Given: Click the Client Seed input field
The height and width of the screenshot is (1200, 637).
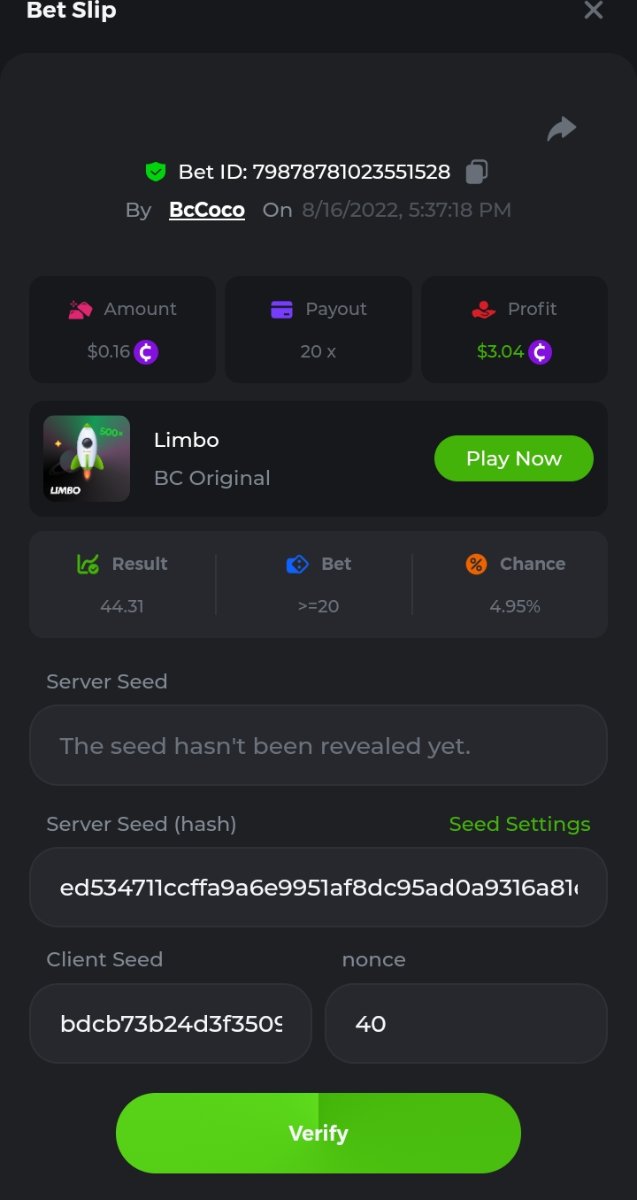Looking at the screenshot, I should 171,1024.
